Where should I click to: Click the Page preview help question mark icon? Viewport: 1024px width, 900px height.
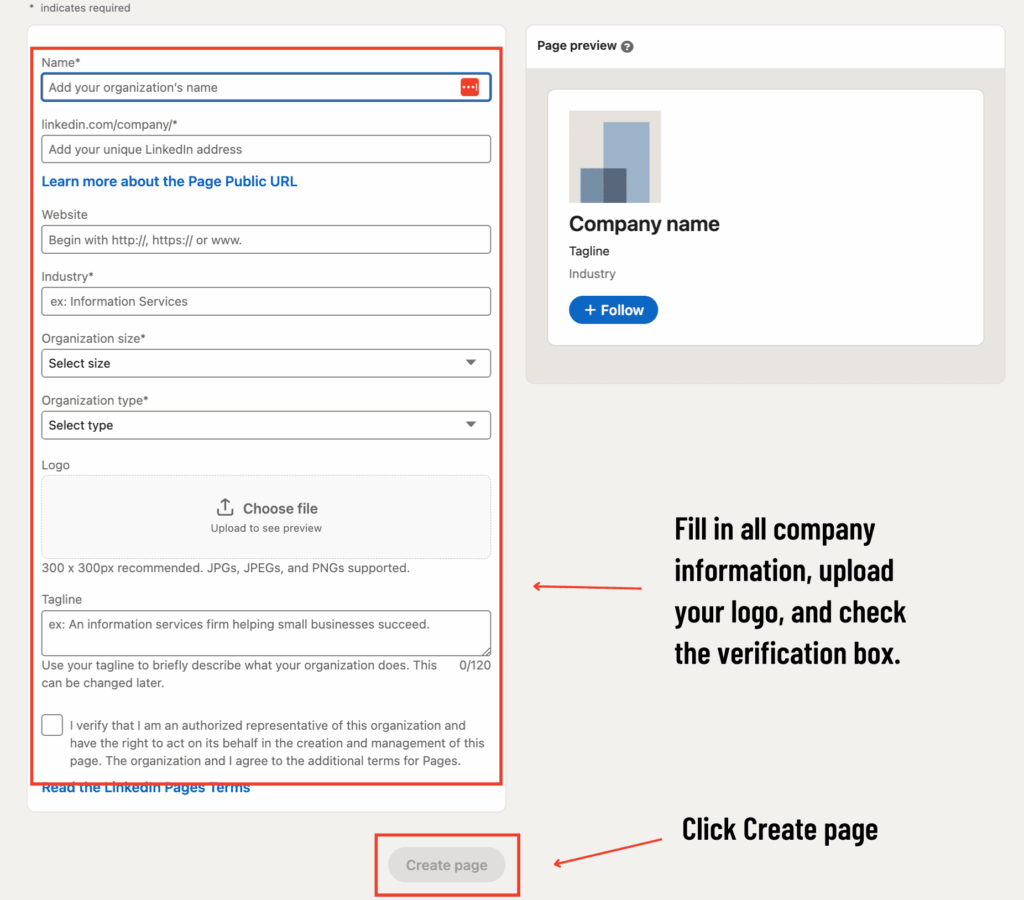click(x=627, y=46)
